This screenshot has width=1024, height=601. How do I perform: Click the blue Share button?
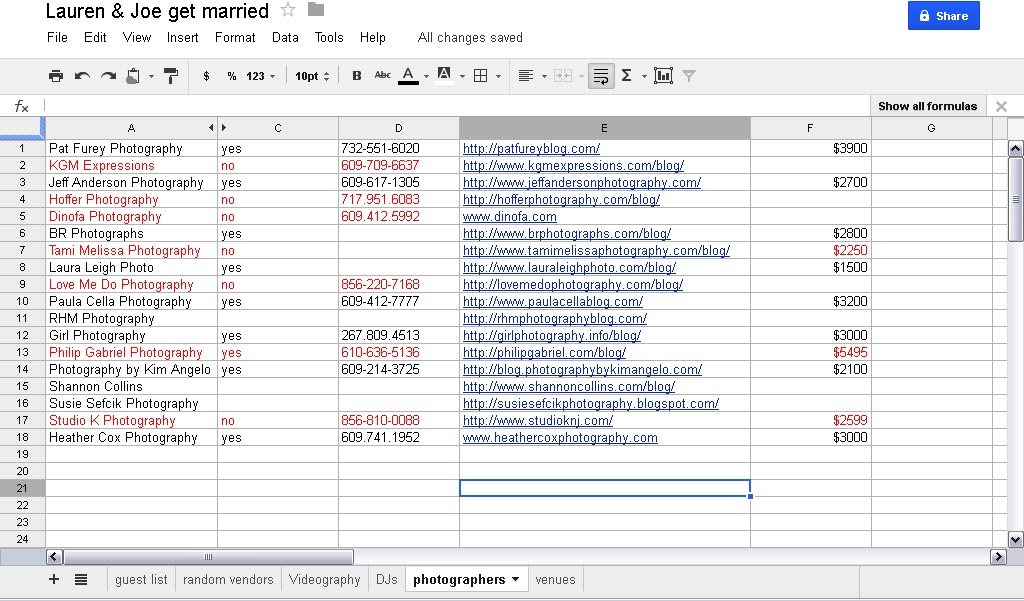[x=943, y=16]
